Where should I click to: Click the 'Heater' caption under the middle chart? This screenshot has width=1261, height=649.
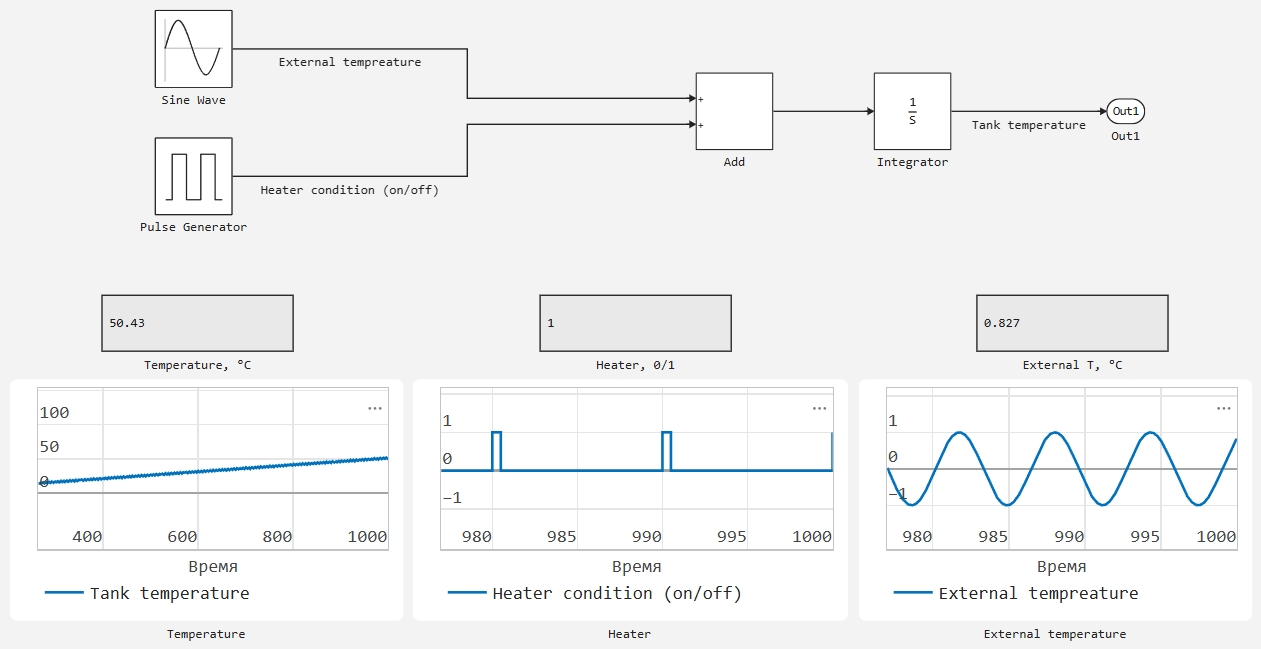[629, 634]
